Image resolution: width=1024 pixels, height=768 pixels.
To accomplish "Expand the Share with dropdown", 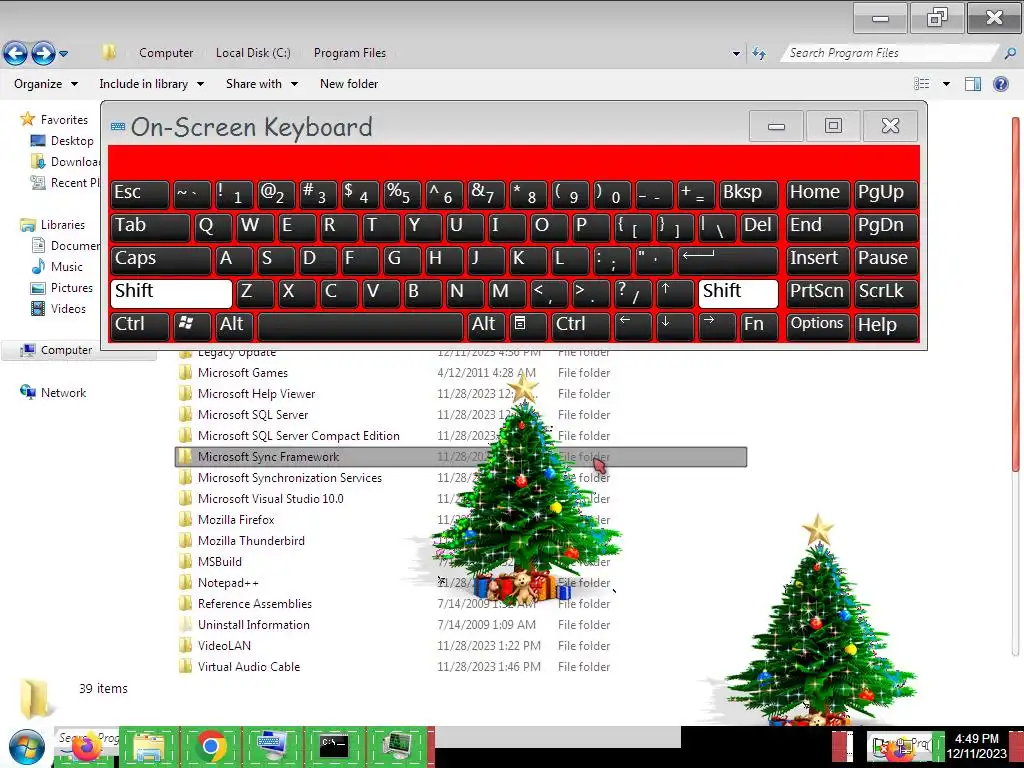I will 262,84.
